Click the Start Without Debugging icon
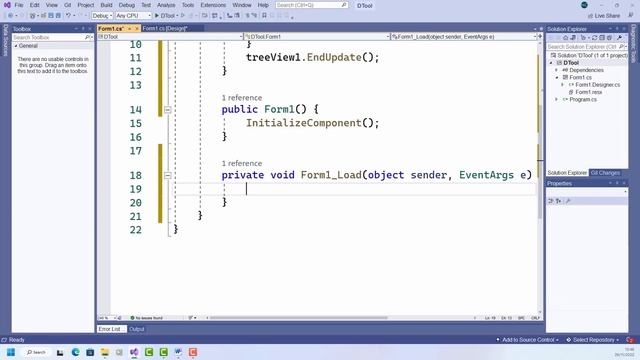The image size is (640, 360). click(183, 16)
